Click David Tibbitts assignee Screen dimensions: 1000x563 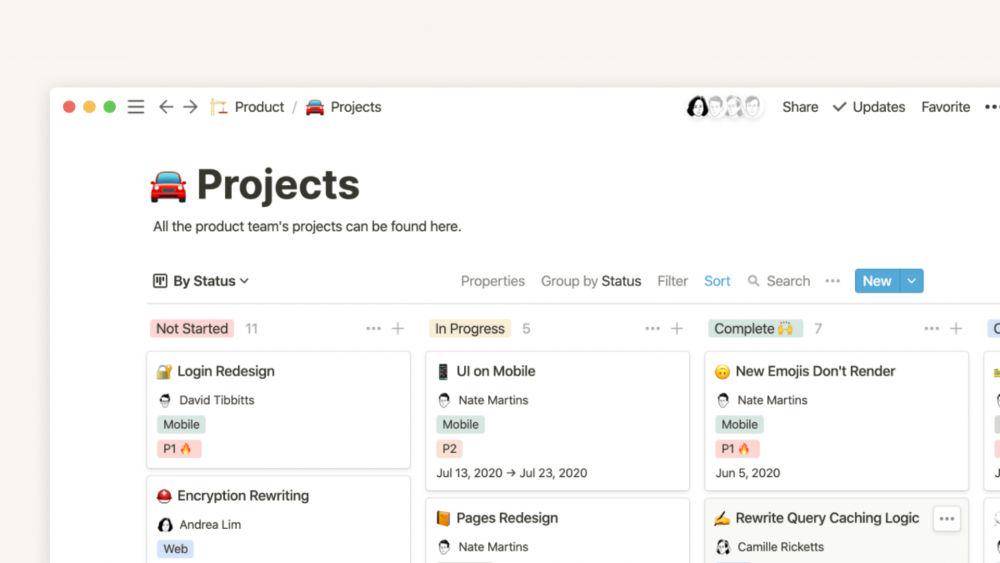206,400
